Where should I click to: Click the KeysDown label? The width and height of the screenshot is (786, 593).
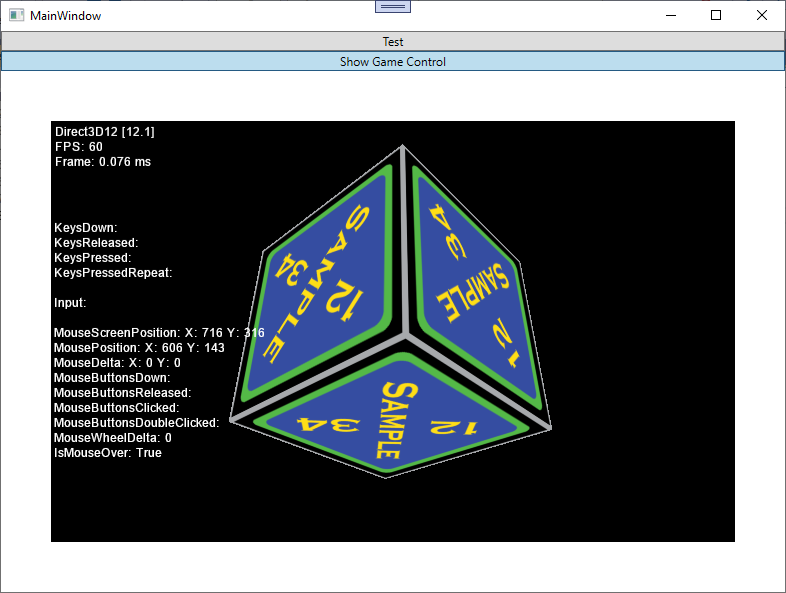(x=86, y=228)
